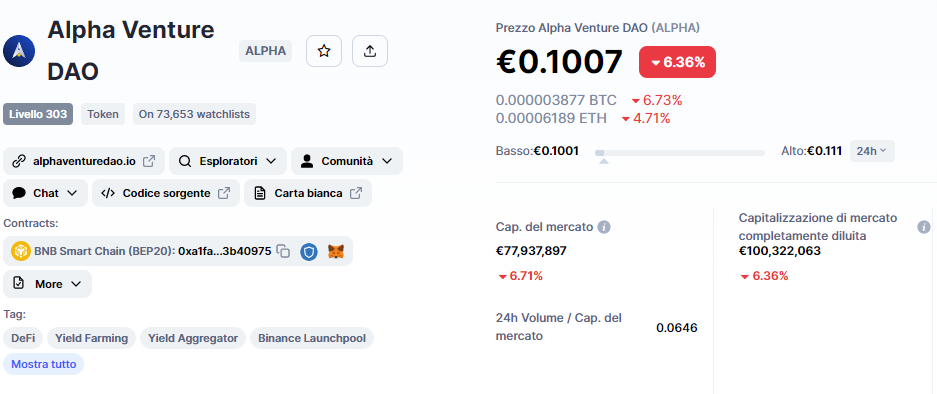Copy the BNB Smart Chain contract address
937x394 pixels.
click(283, 251)
